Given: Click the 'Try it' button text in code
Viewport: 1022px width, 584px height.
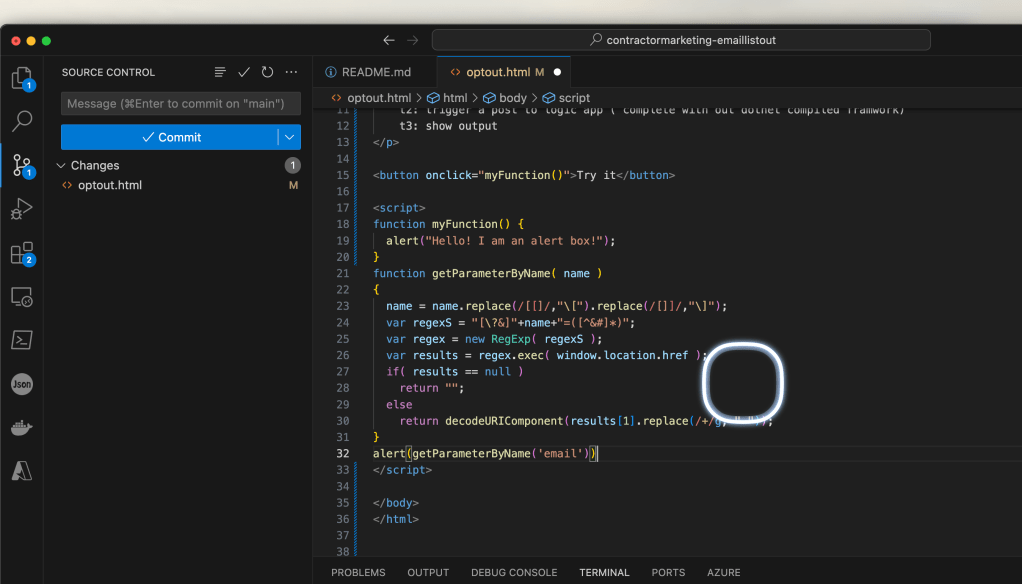Looking at the screenshot, I should tap(596, 175).
